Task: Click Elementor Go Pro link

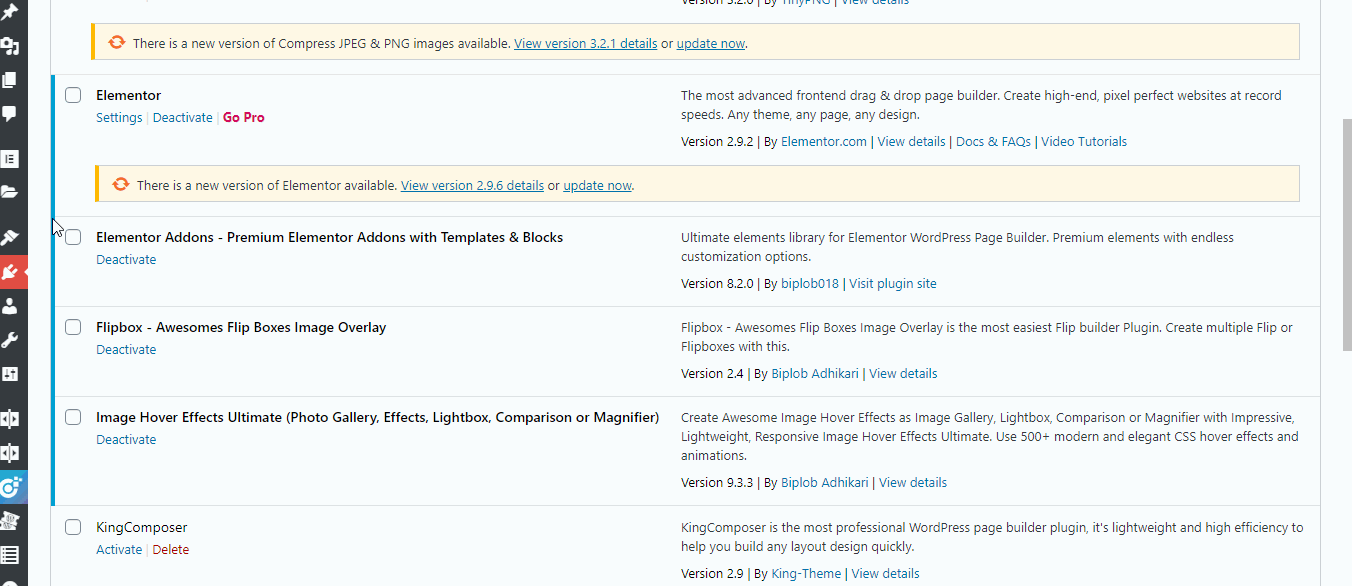Action: point(244,117)
